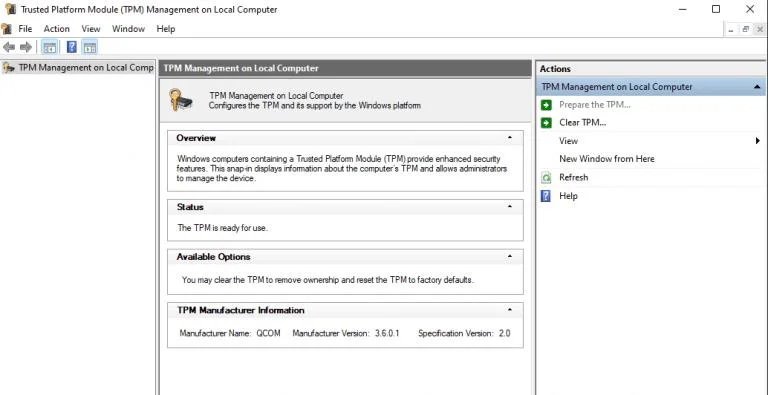Collapse the TPM Manufacturer Information section
Image resolution: width=768 pixels, height=395 pixels.
pyautogui.click(x=510, y=310)
